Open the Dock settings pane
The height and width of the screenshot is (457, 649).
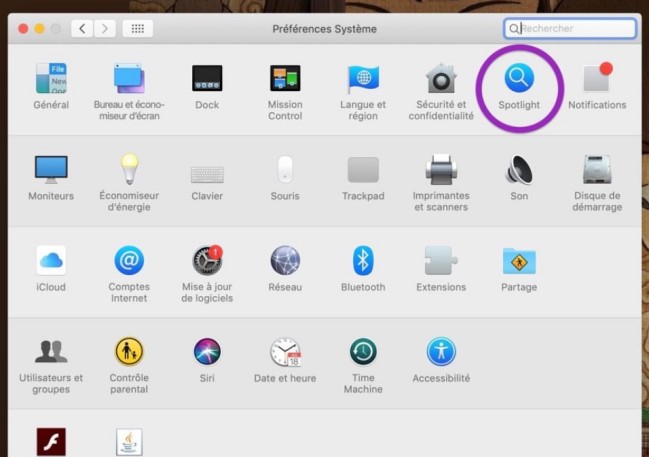tap(207, 79)
